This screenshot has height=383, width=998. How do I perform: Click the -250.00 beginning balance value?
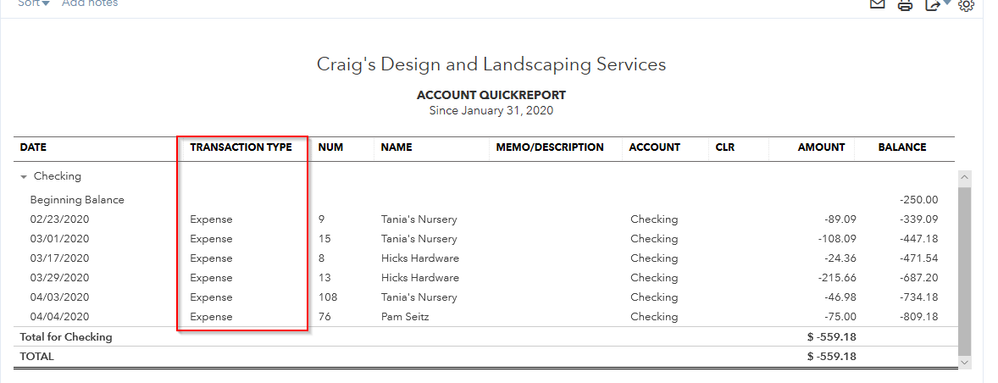tap(919, 200)
